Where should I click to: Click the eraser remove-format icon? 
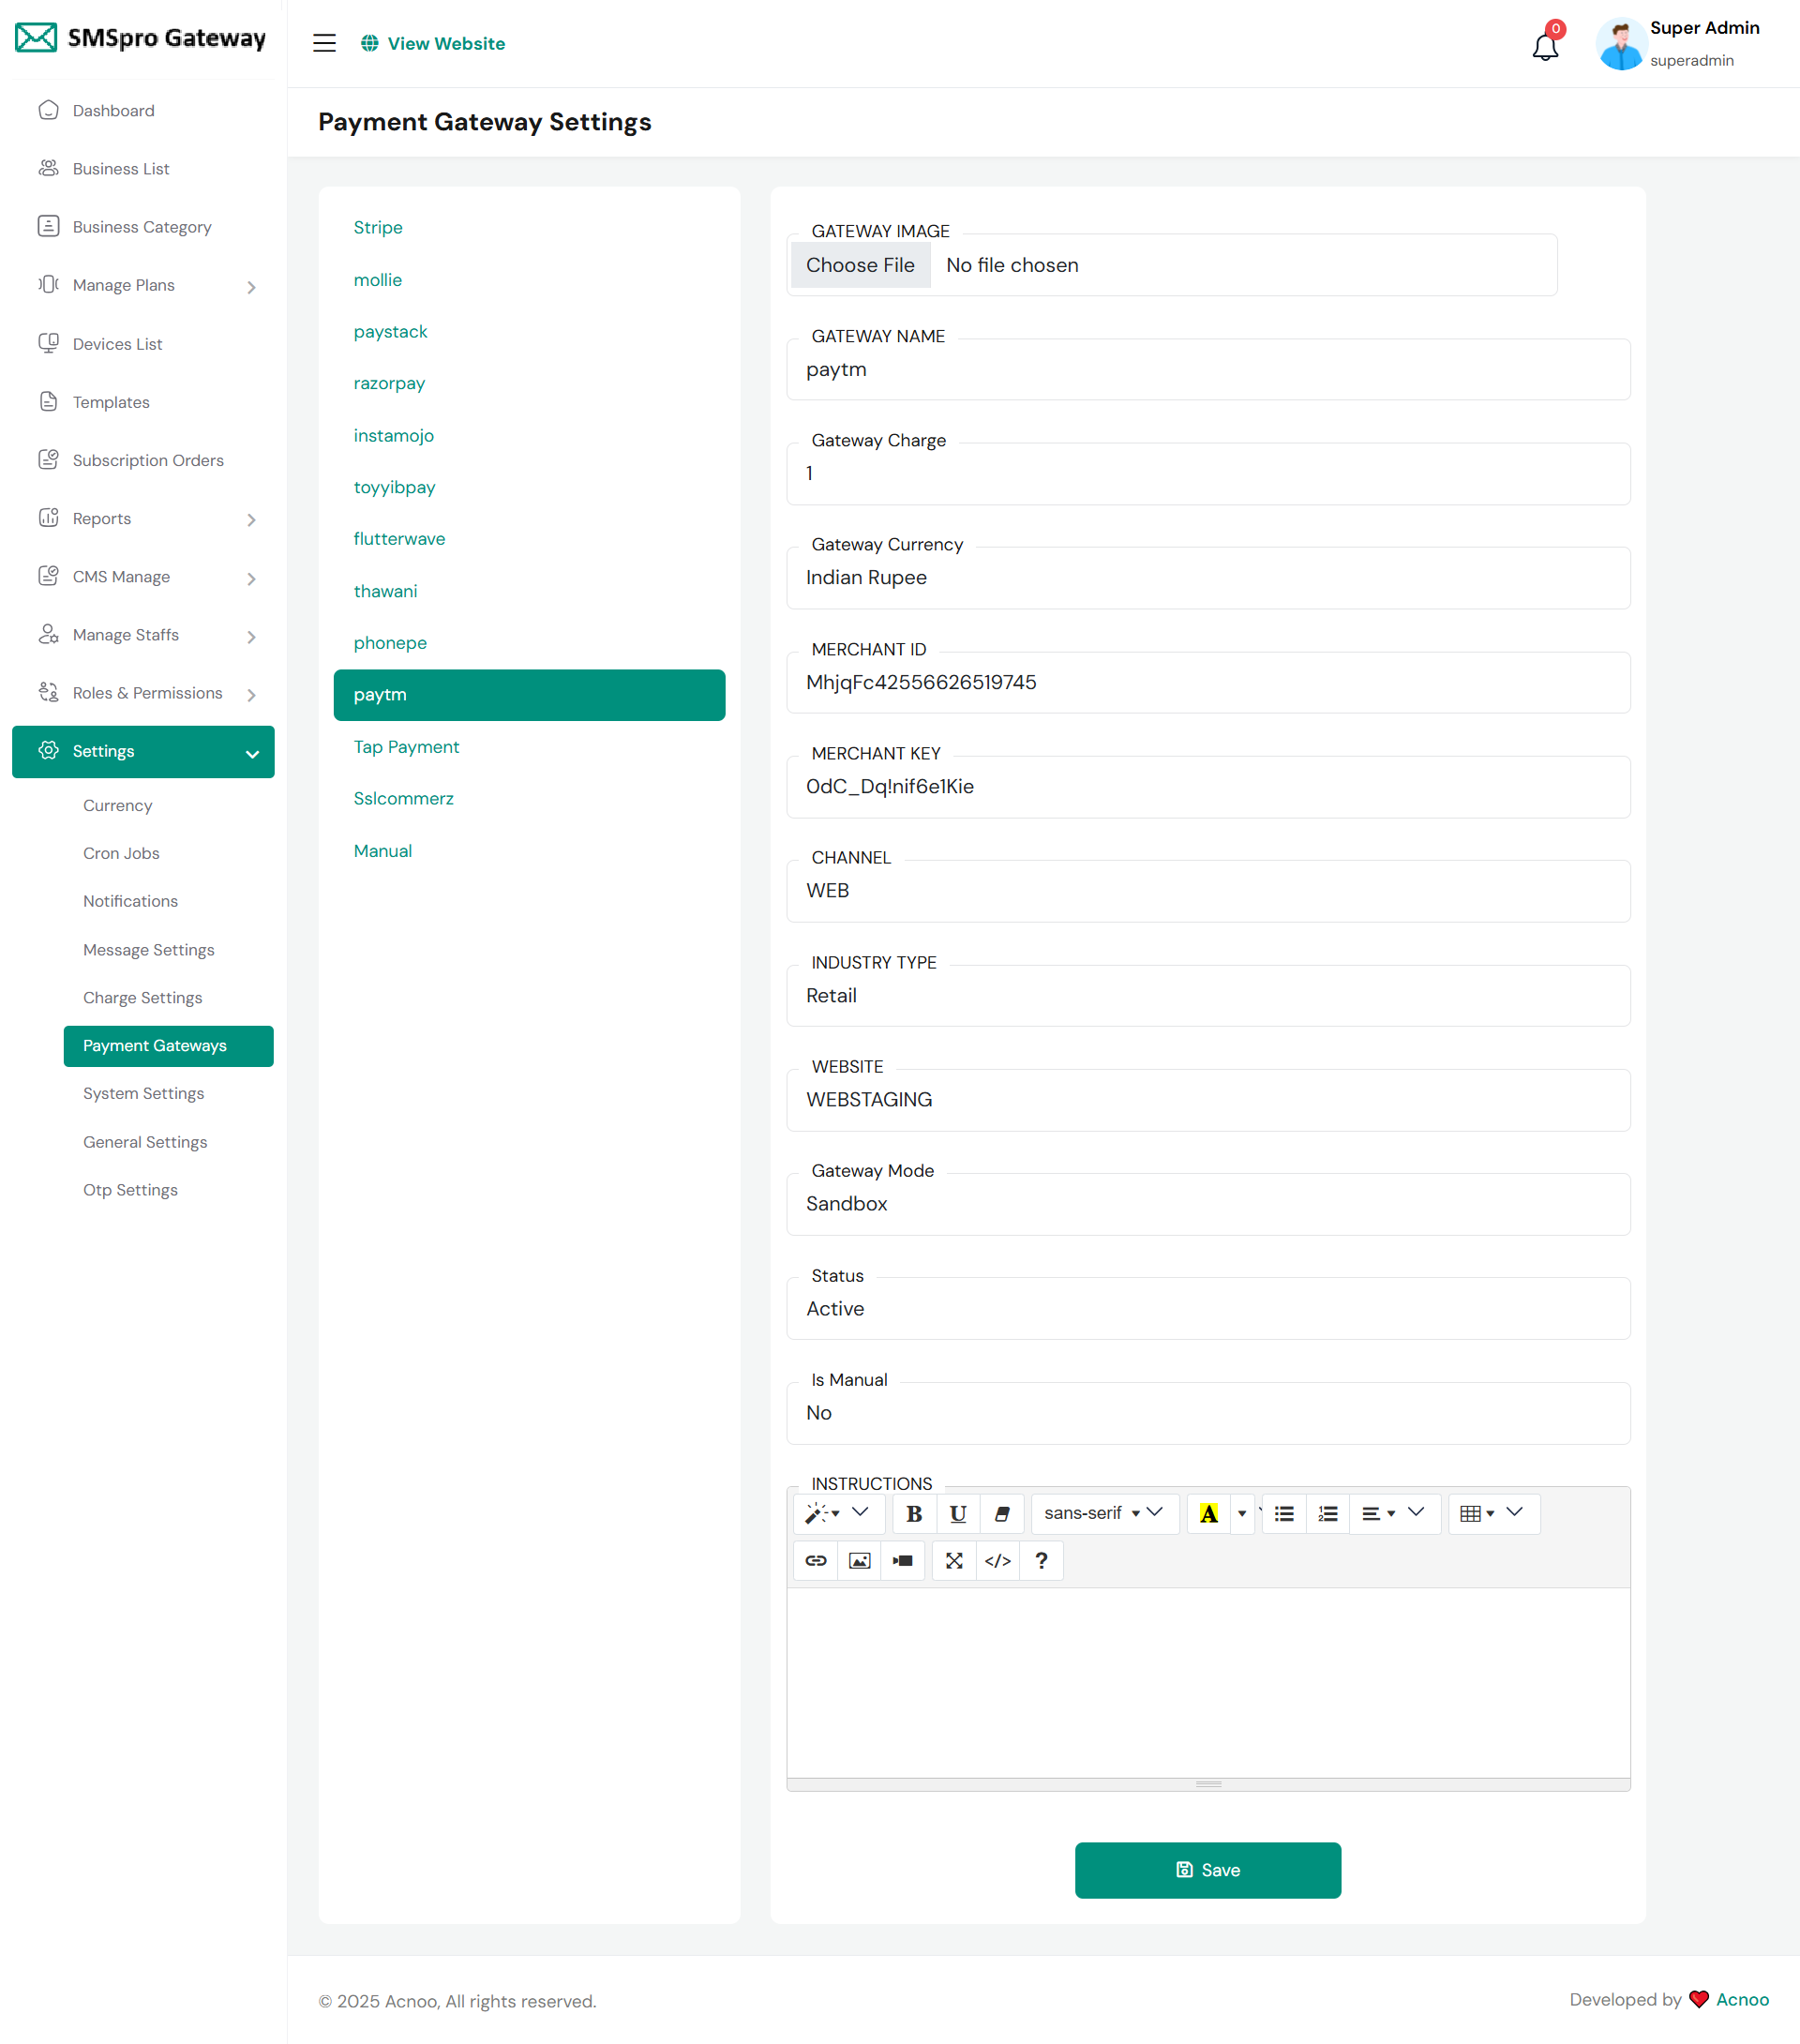pyautogui.click(x=1001, y=1513)
